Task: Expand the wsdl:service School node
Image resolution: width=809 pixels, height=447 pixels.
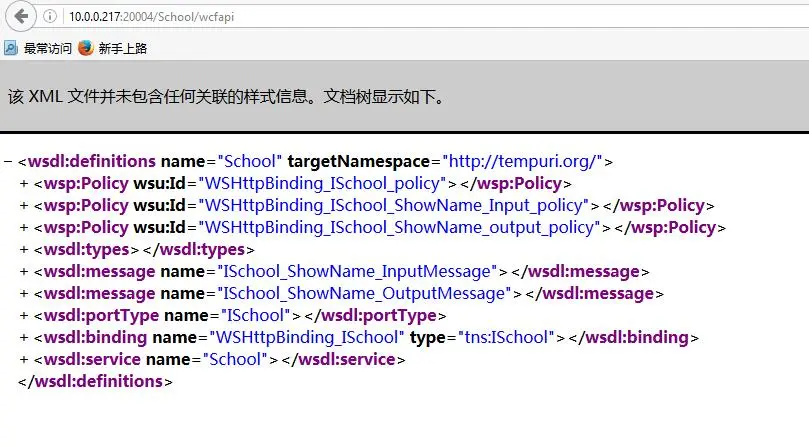Action: [x=24, y=359]
